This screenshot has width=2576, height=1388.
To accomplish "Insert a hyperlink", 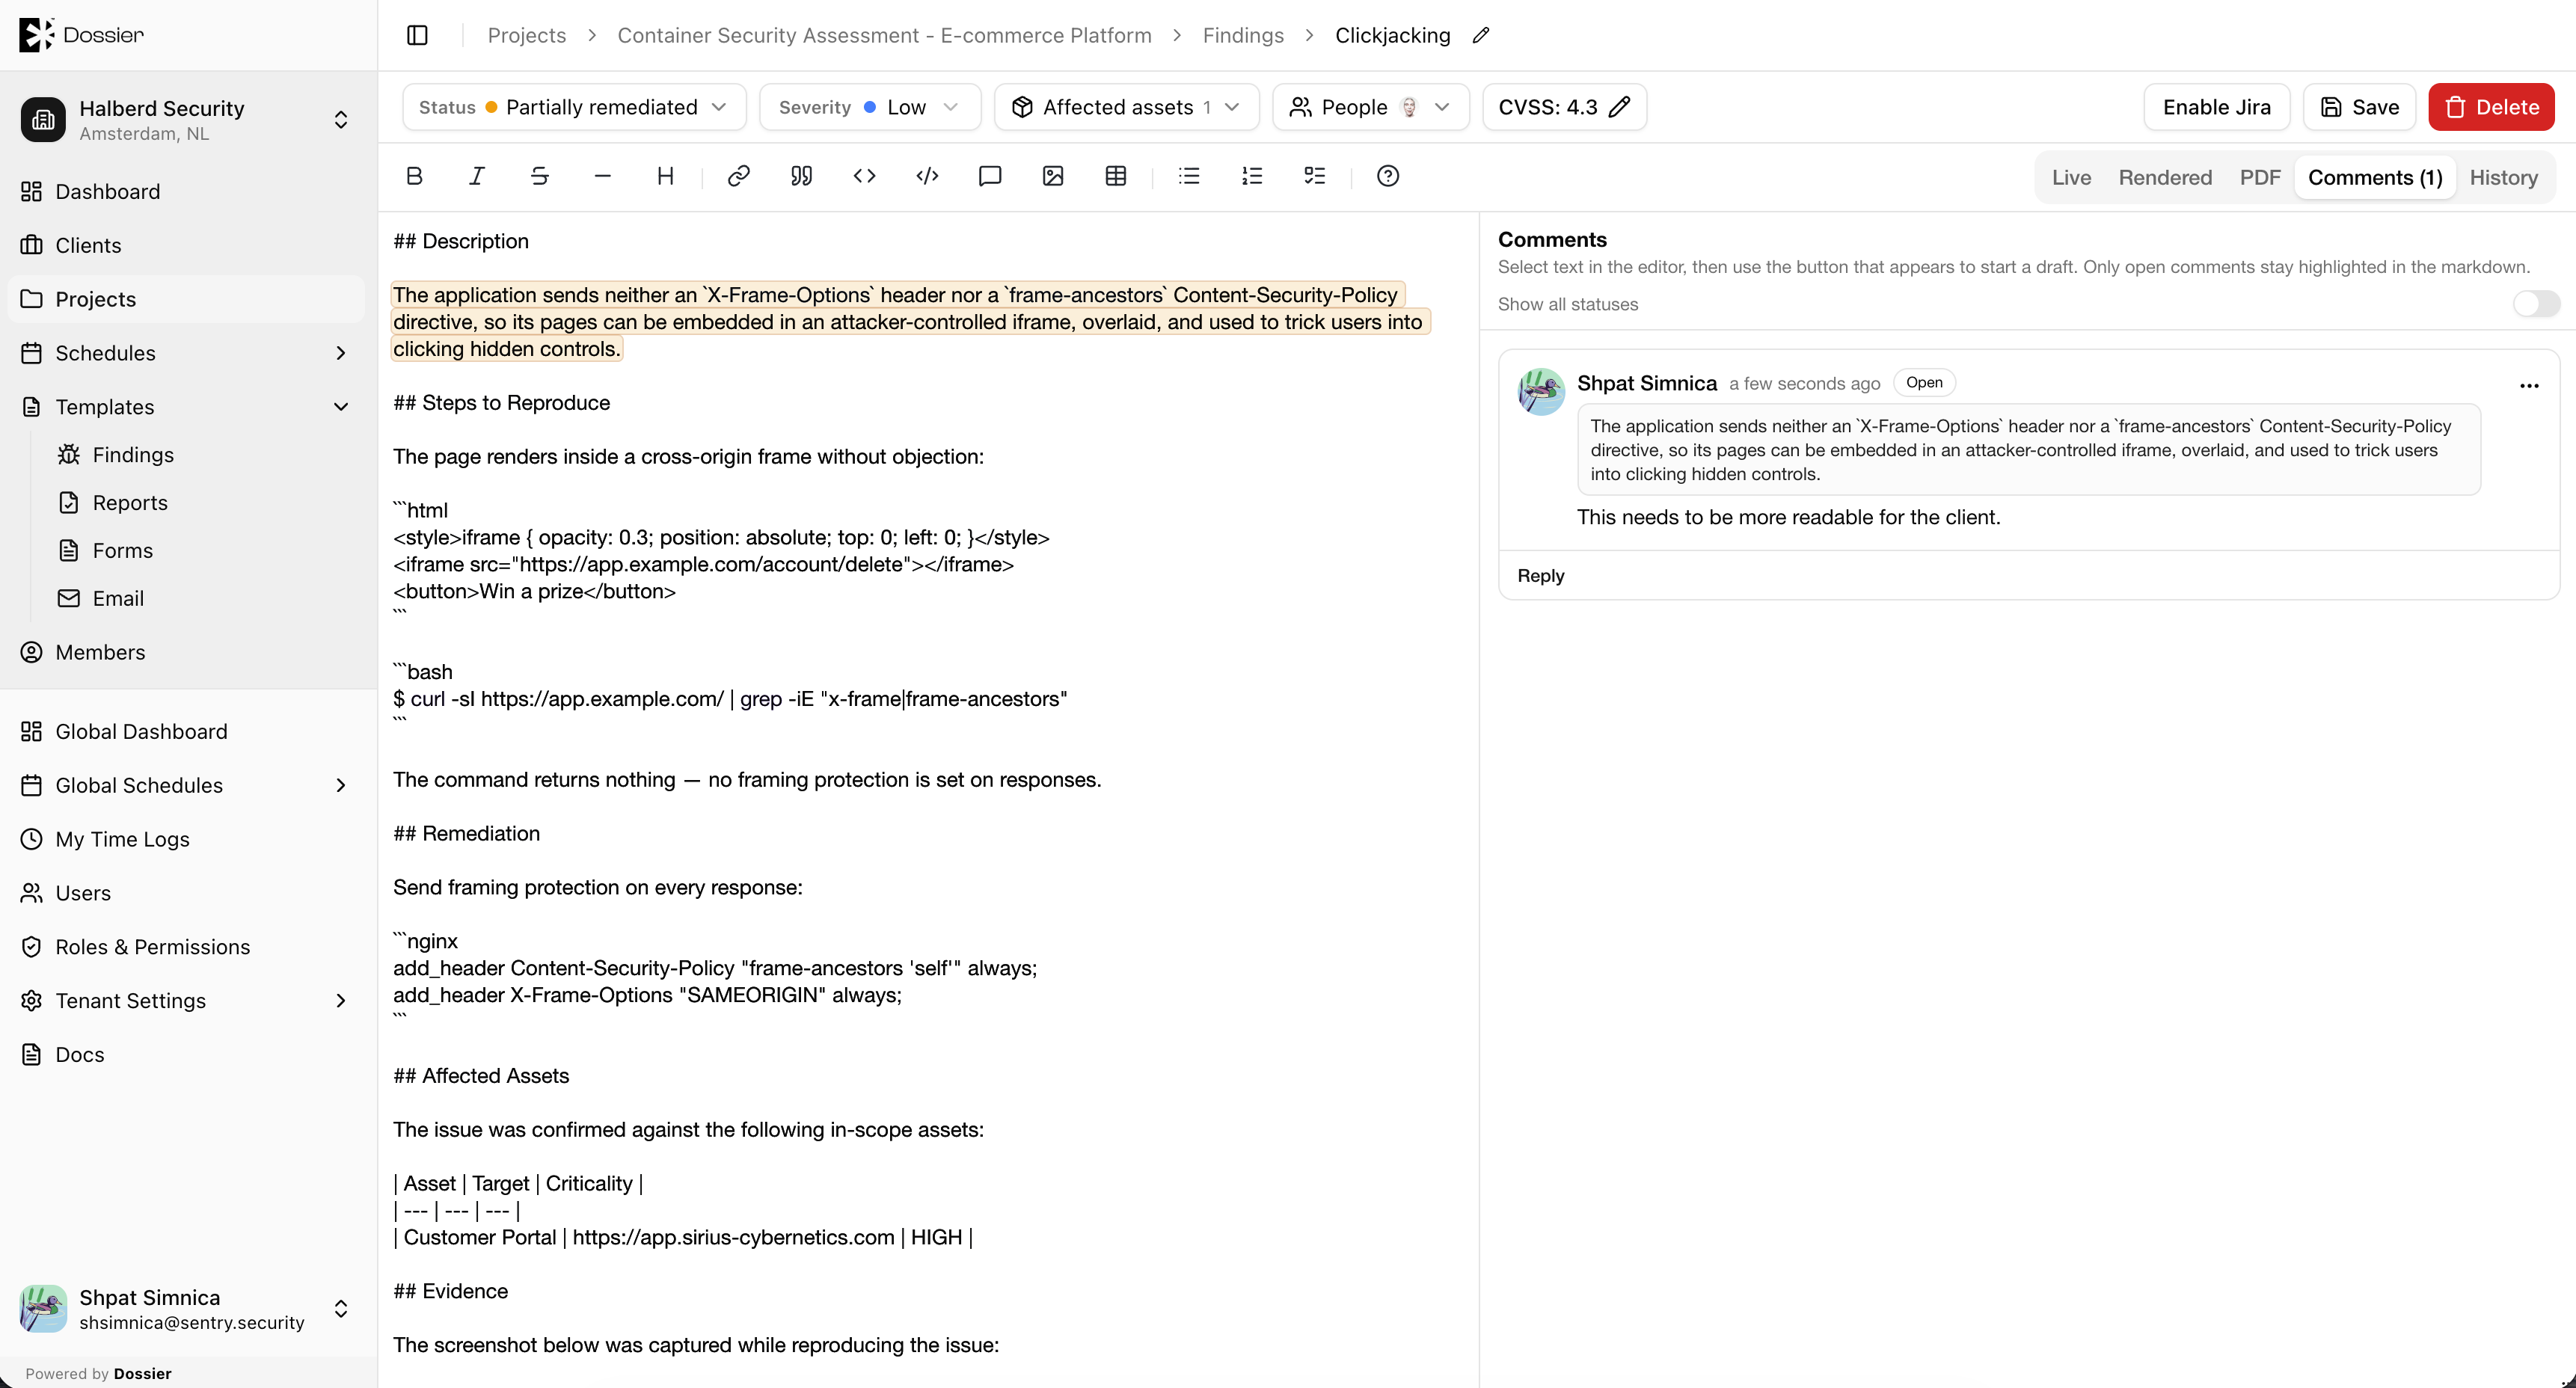I will tap(738, 176).
